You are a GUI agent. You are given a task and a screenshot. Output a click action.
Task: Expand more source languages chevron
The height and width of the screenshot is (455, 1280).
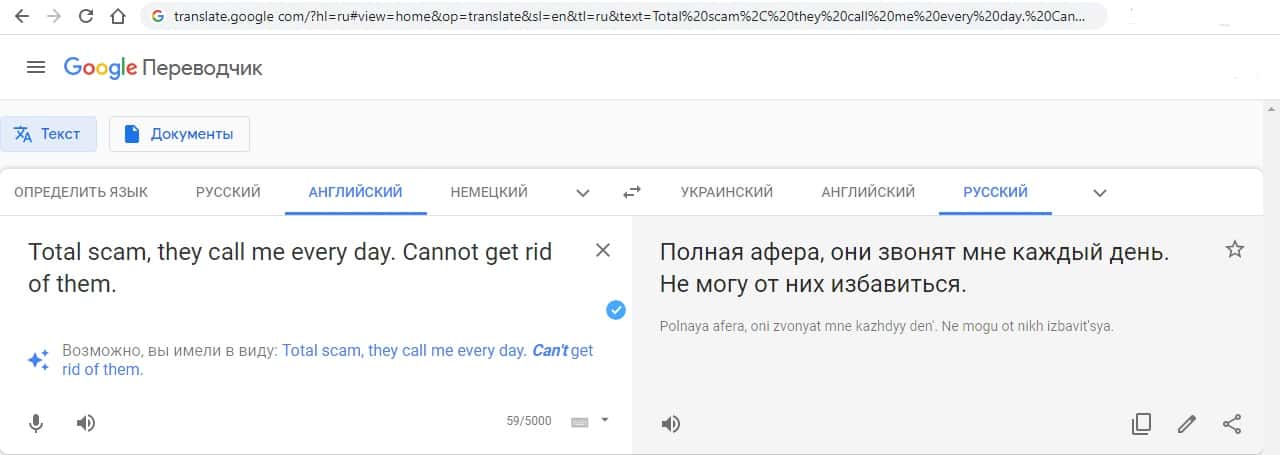pyautogui.click(x=583, y=192)
